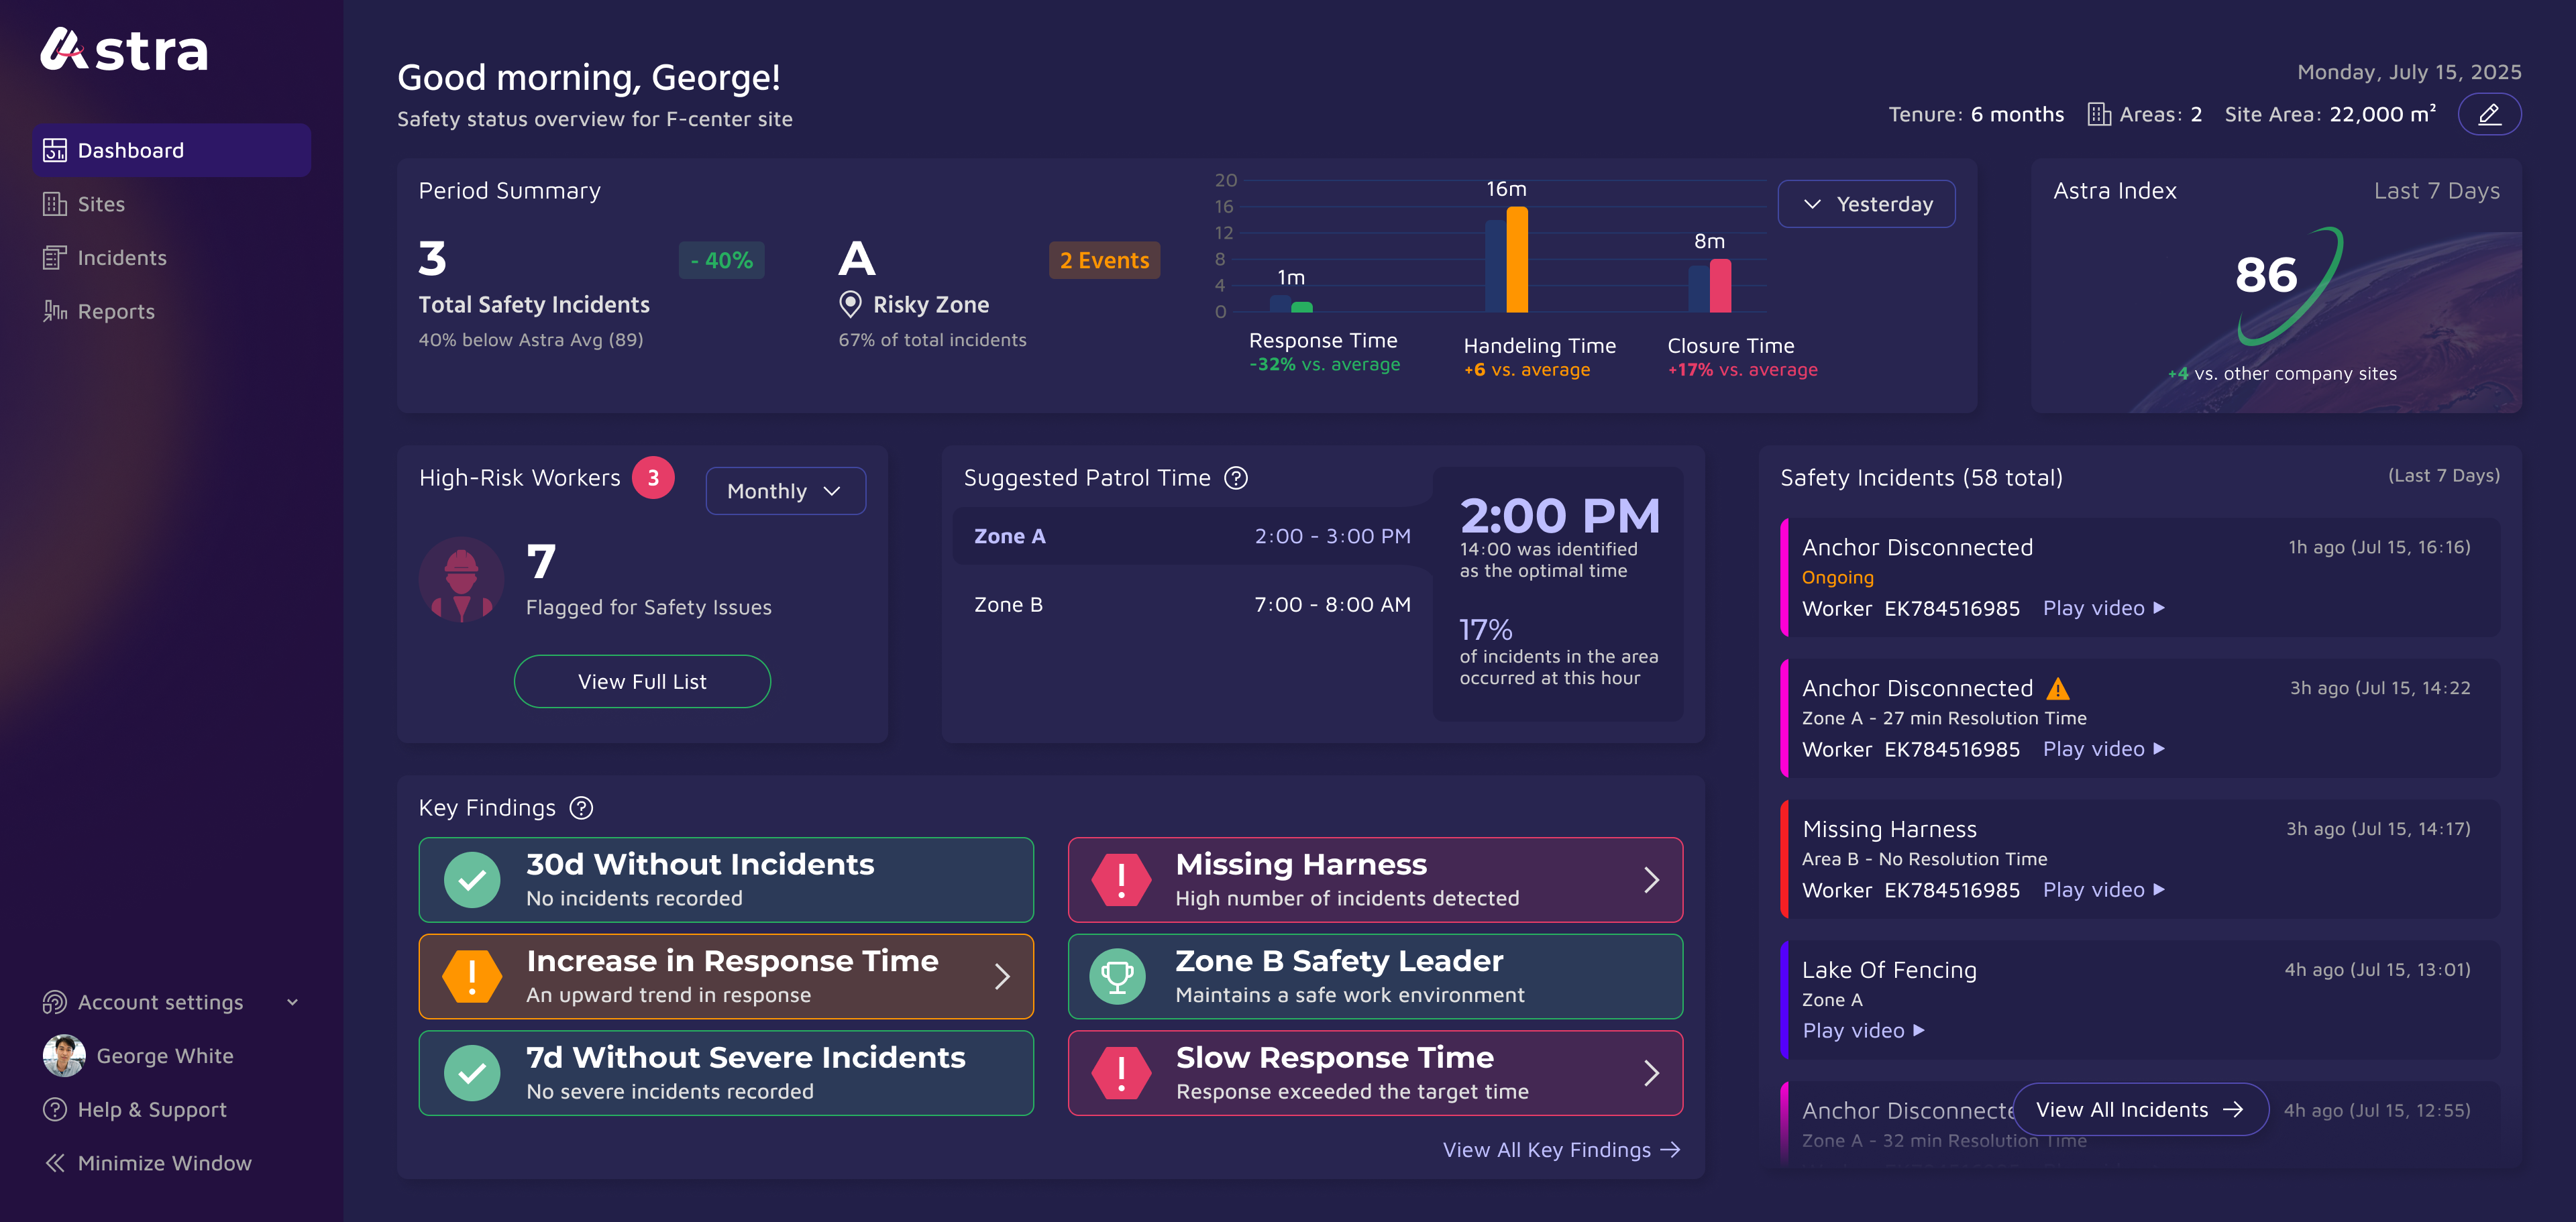
Task: Go to Reports in the sidebar
Action: pyautogui.click(x=116, y=312)
